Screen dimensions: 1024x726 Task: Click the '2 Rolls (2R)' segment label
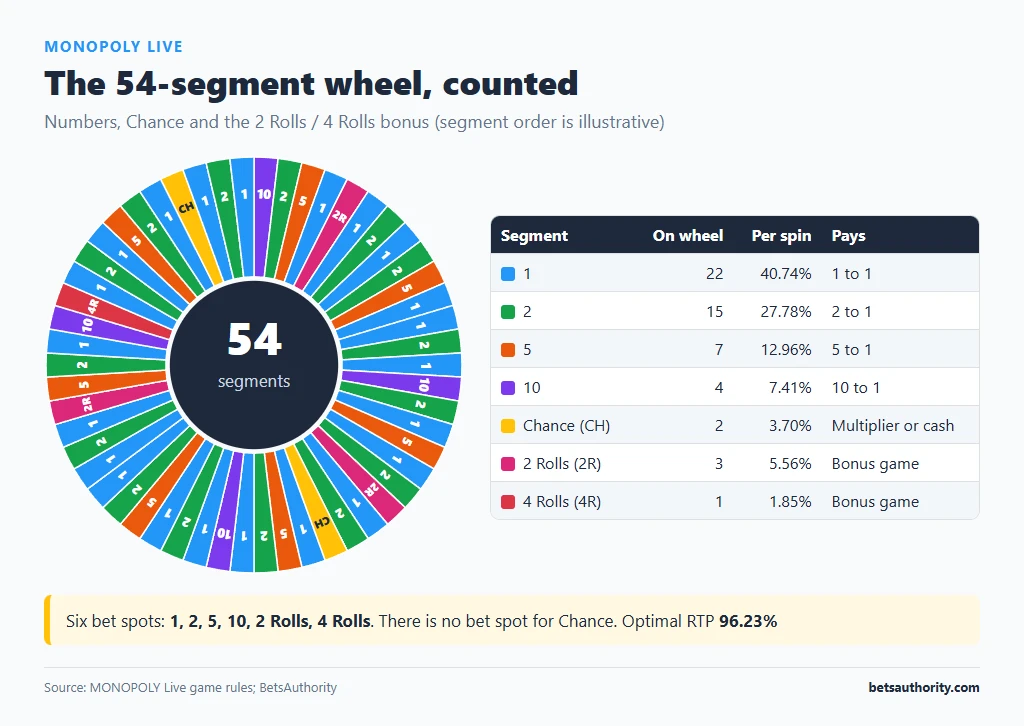point(562,464)
